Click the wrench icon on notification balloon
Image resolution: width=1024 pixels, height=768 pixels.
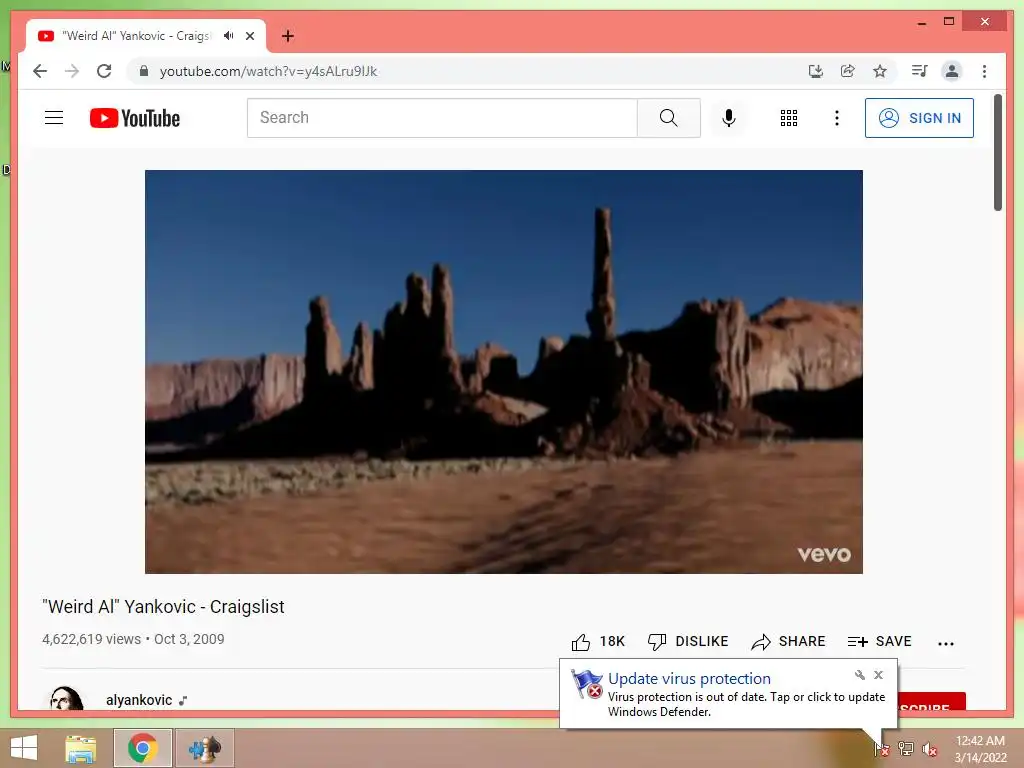pos(859,675)
